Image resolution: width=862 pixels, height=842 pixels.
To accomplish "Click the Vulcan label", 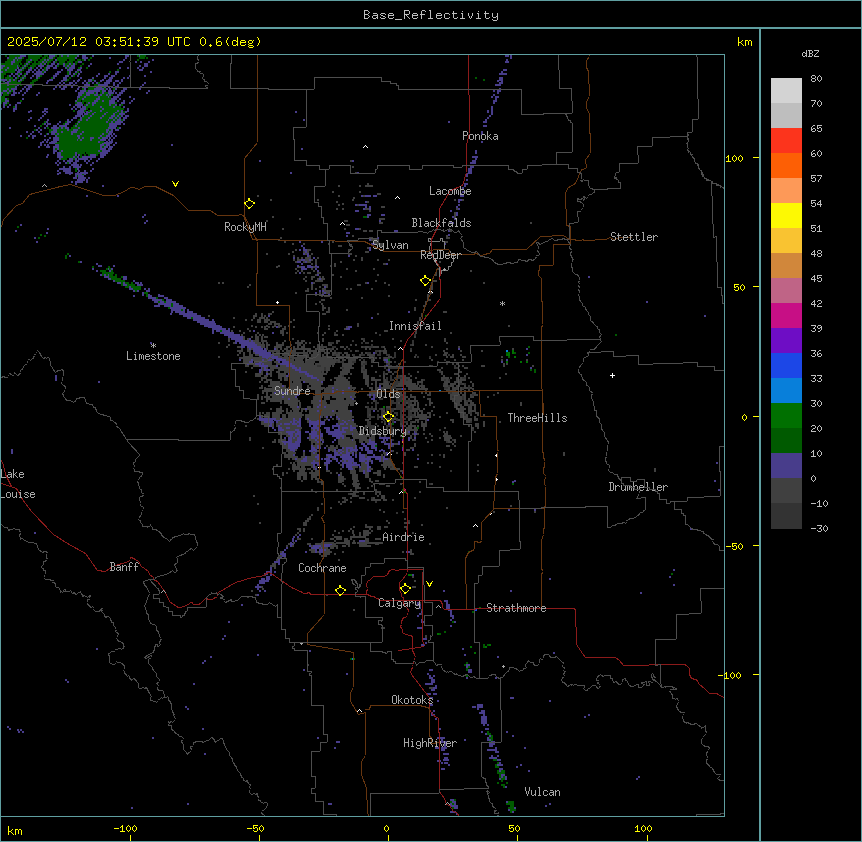I will pyautogui.click(x=543, y=792).
